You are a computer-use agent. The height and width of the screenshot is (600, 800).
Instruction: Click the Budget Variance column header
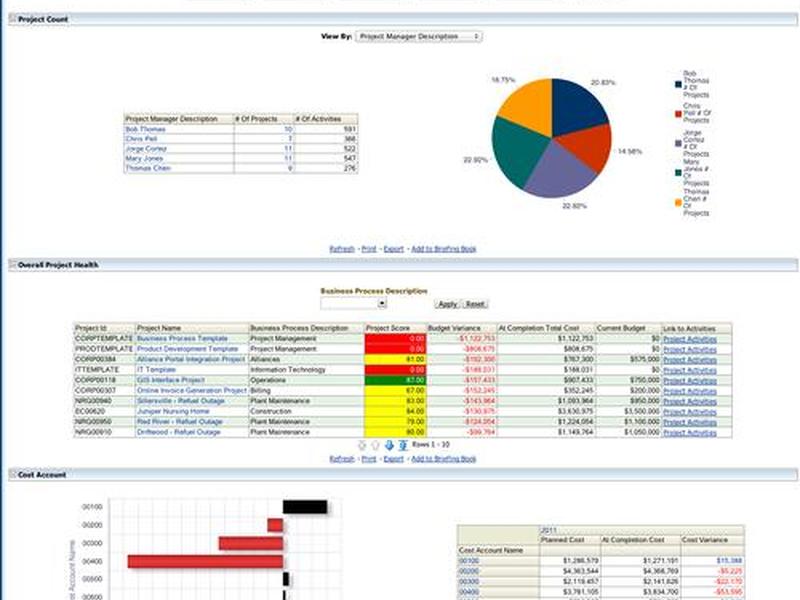pyautogui.click(x=462, y=328)
